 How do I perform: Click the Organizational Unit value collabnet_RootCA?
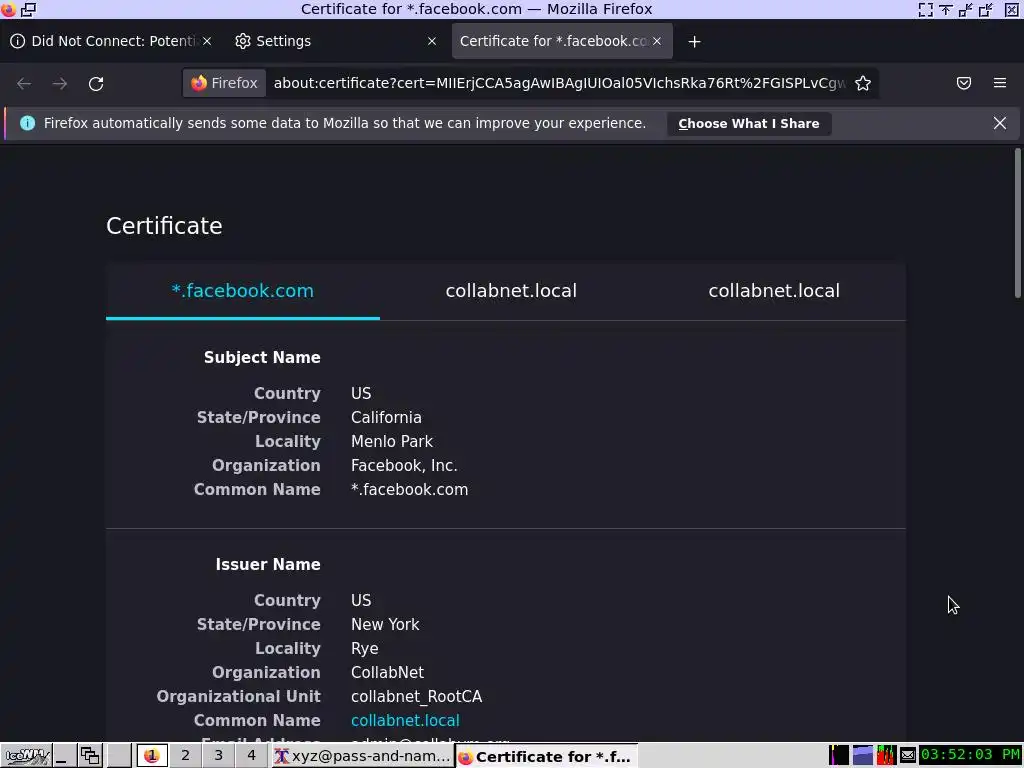point(417,697)
